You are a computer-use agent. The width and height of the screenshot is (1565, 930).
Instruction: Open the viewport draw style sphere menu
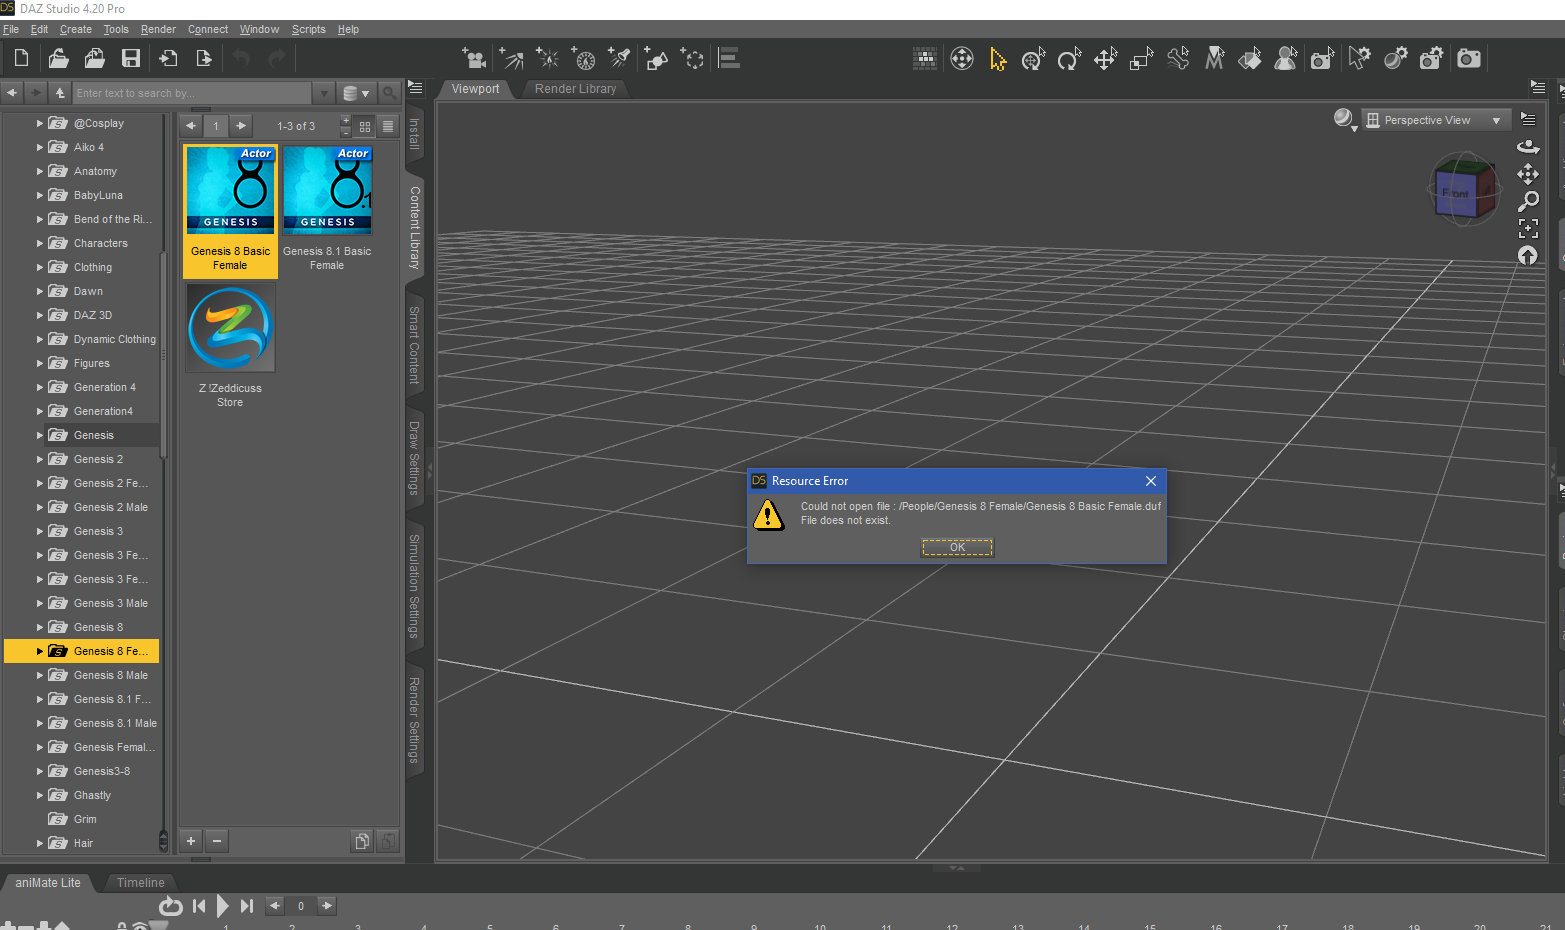(x=1345, y=120)
